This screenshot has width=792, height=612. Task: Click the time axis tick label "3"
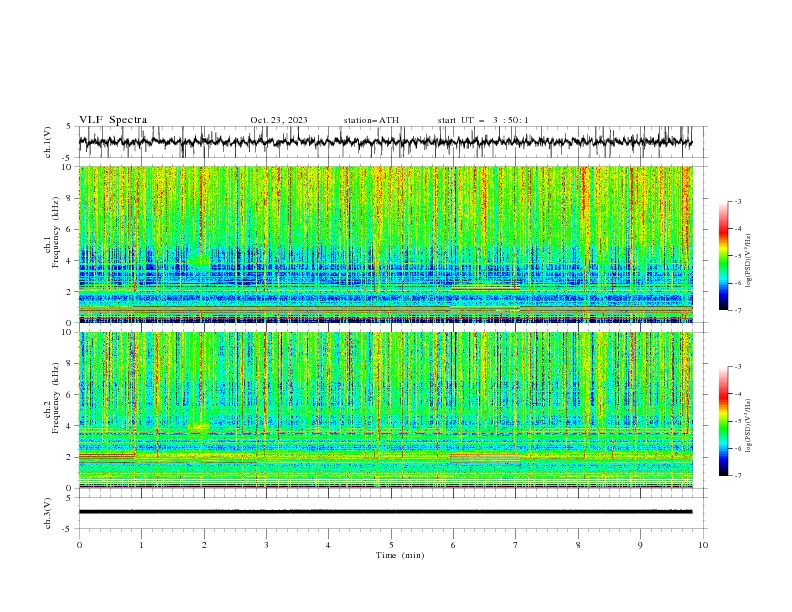pyautogui.click(x=266, y=545)
